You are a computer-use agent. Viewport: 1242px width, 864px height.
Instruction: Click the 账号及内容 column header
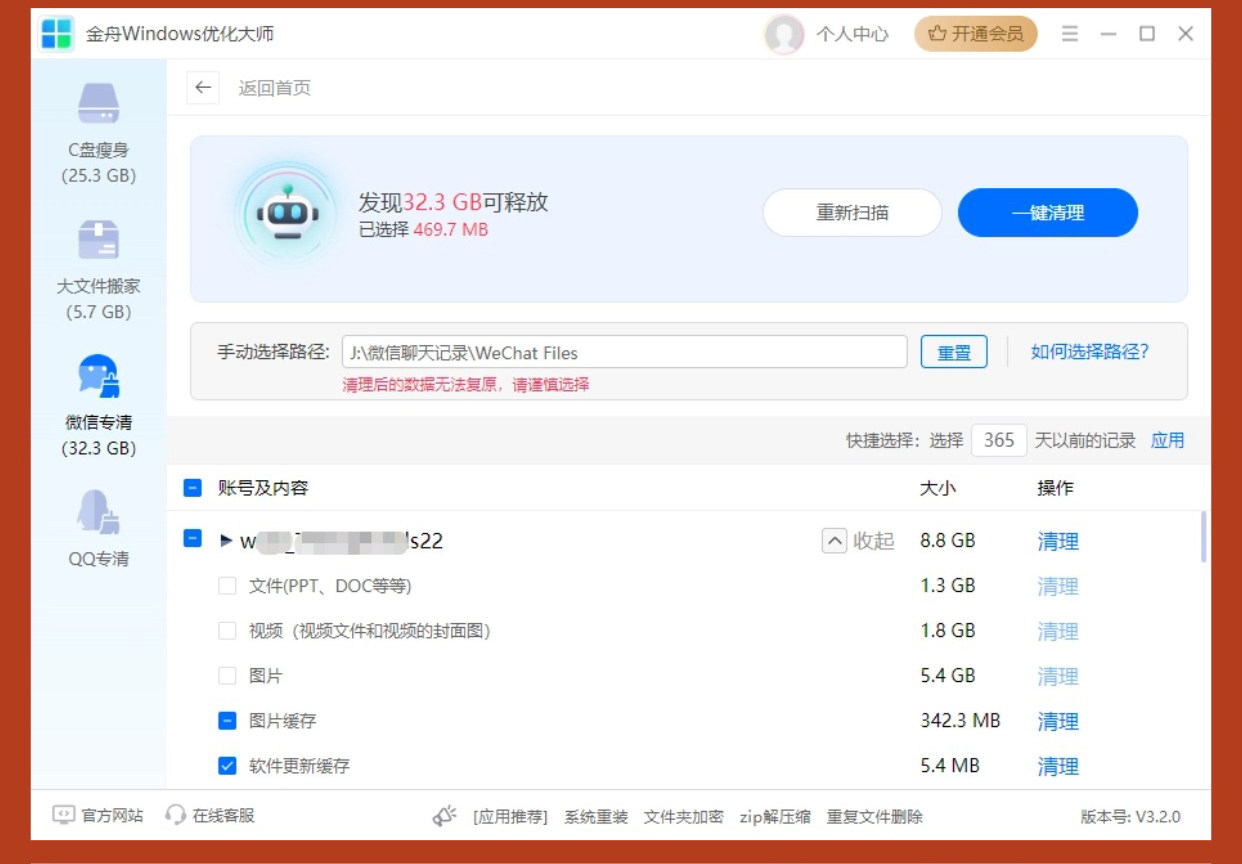click(x=263, y=488)
